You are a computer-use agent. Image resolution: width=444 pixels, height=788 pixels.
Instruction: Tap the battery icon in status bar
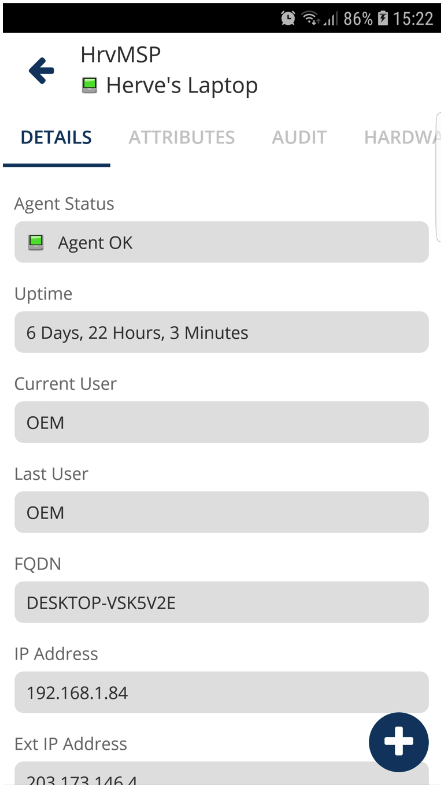(383, 19)
